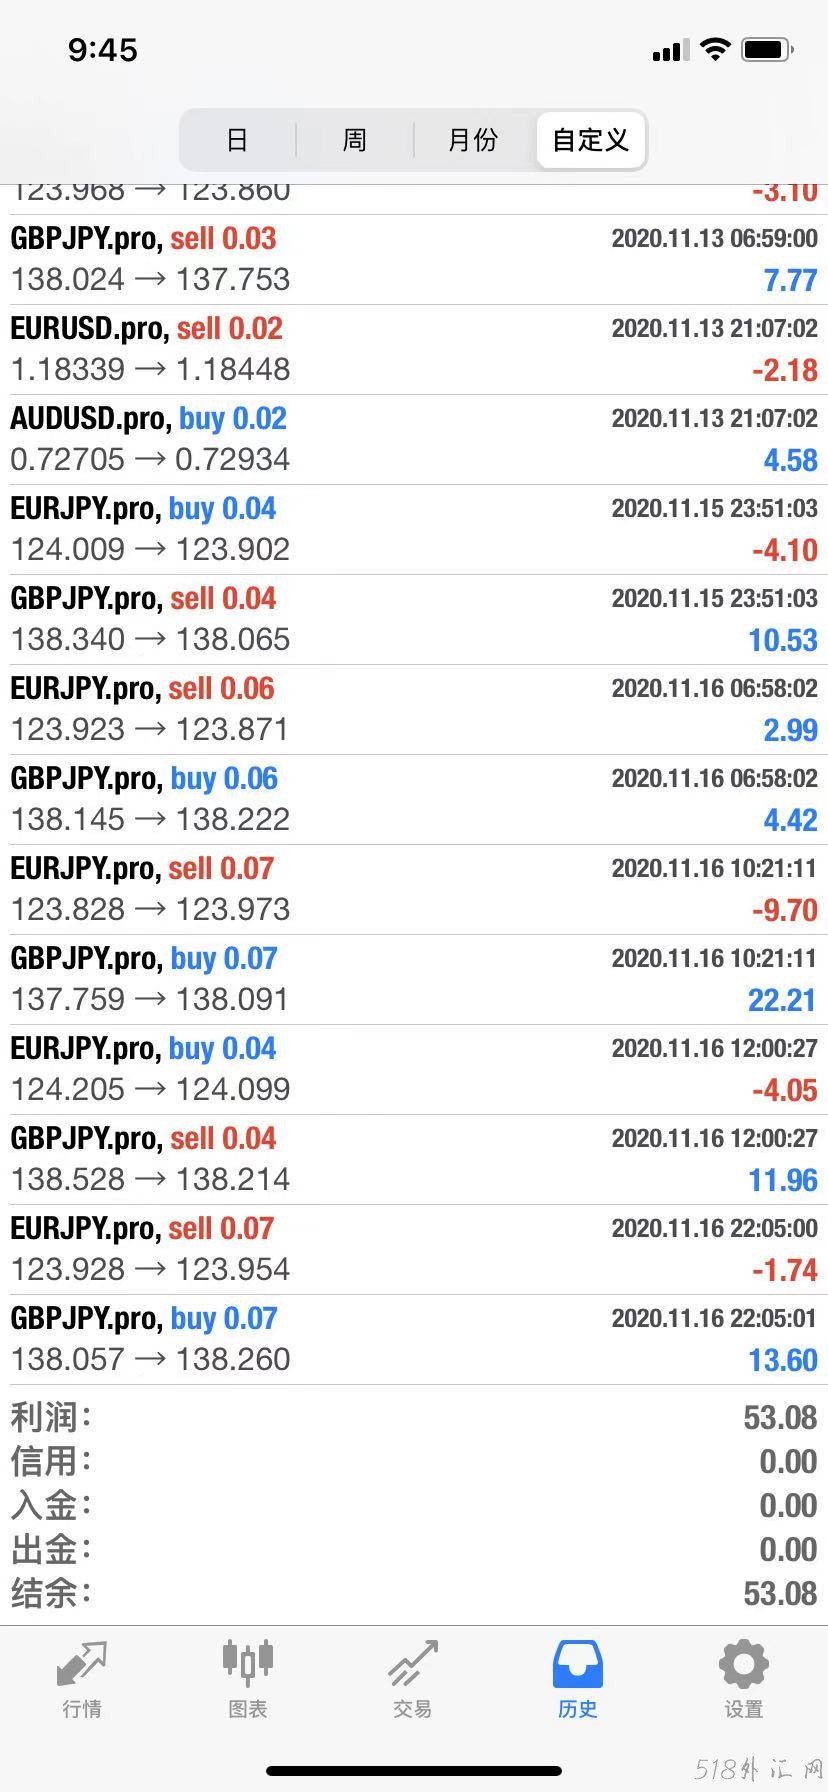Tap the 9:45 status bar clock
Screen dimensions: 828x1792
(103, 50)
